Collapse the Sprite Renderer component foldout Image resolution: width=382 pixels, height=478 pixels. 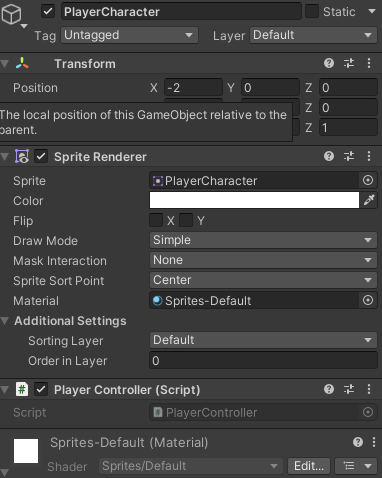pyautogui.click(x=5, y=157)
